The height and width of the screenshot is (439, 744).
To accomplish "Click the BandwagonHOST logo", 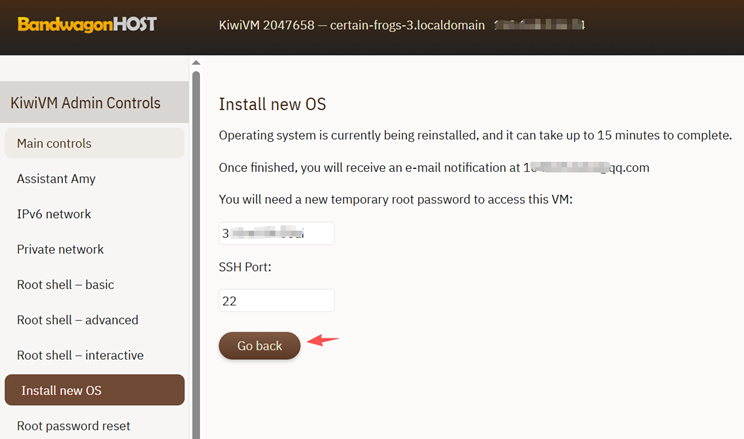I will coord(87,24).
